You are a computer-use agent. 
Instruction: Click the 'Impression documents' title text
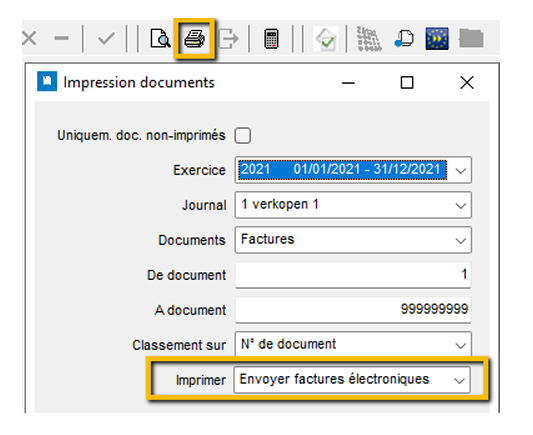139,83
